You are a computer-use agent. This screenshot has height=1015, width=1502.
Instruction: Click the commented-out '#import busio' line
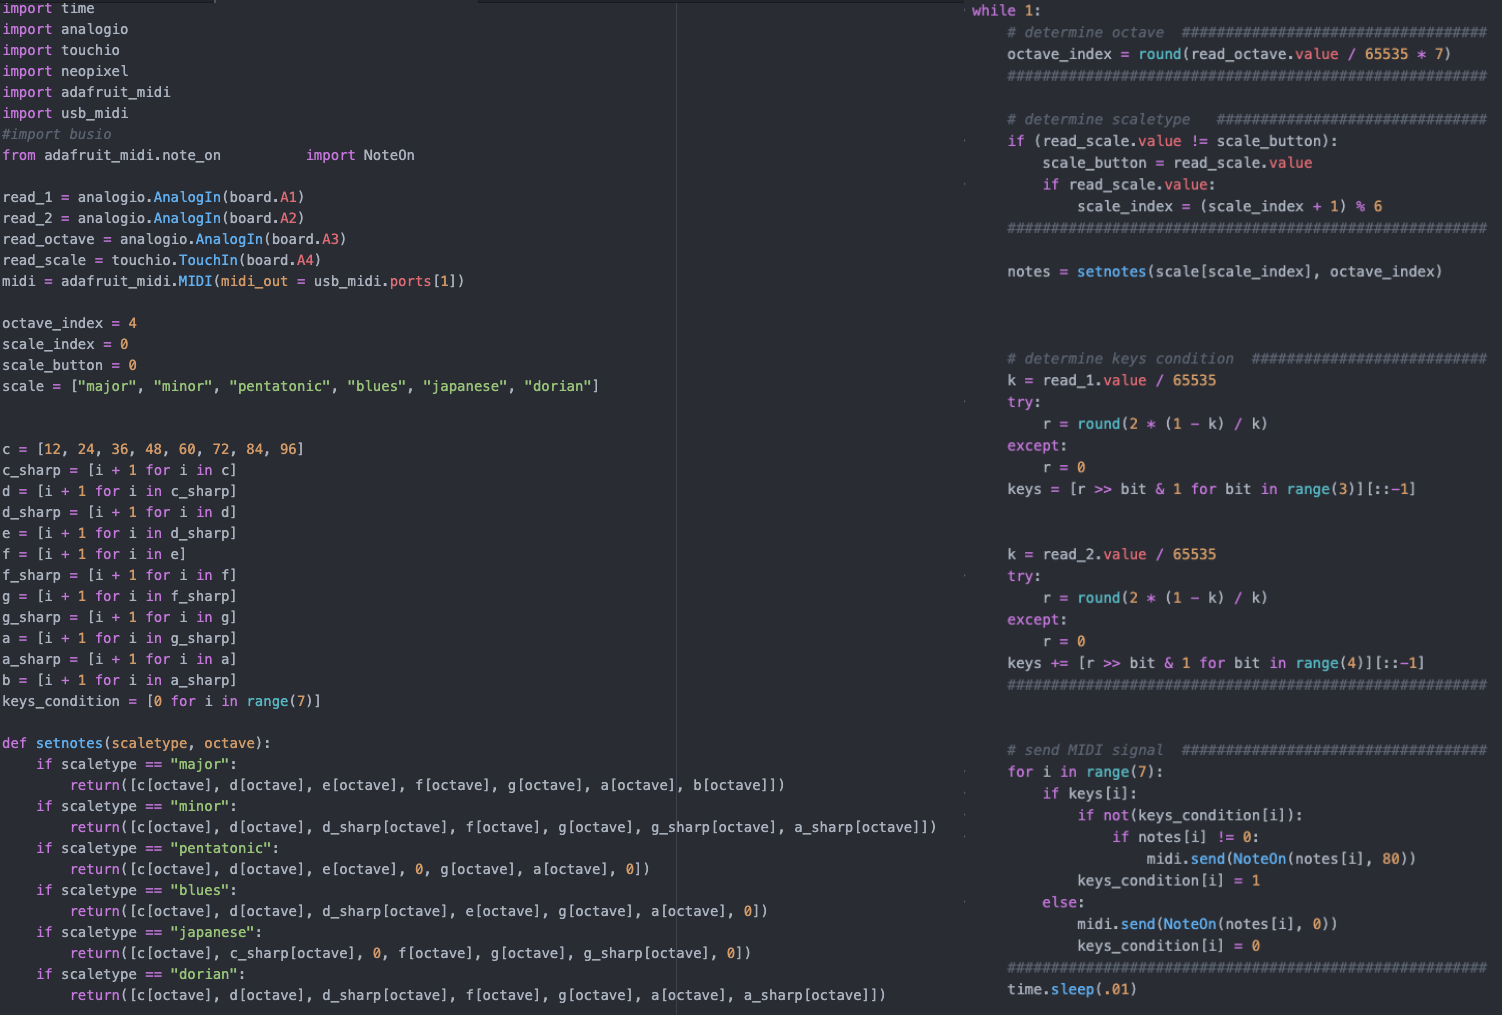tap(57, 133)
